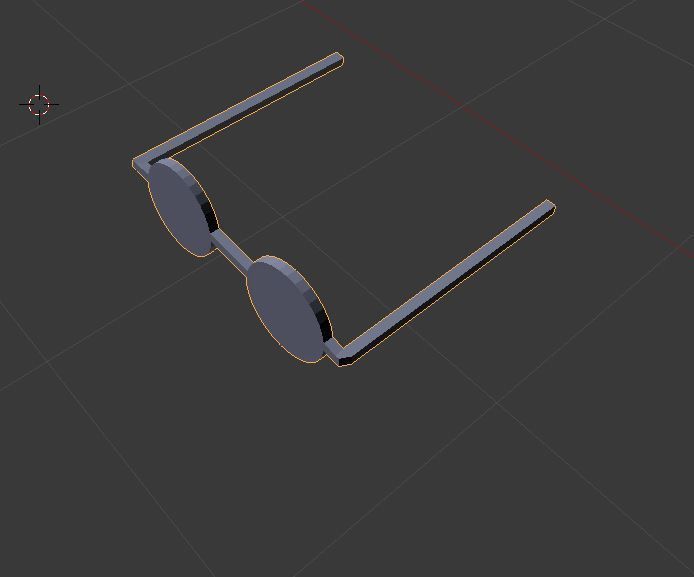Select the upper-left lens of the glasses
The image size is (694, 577).
point(182,207)
